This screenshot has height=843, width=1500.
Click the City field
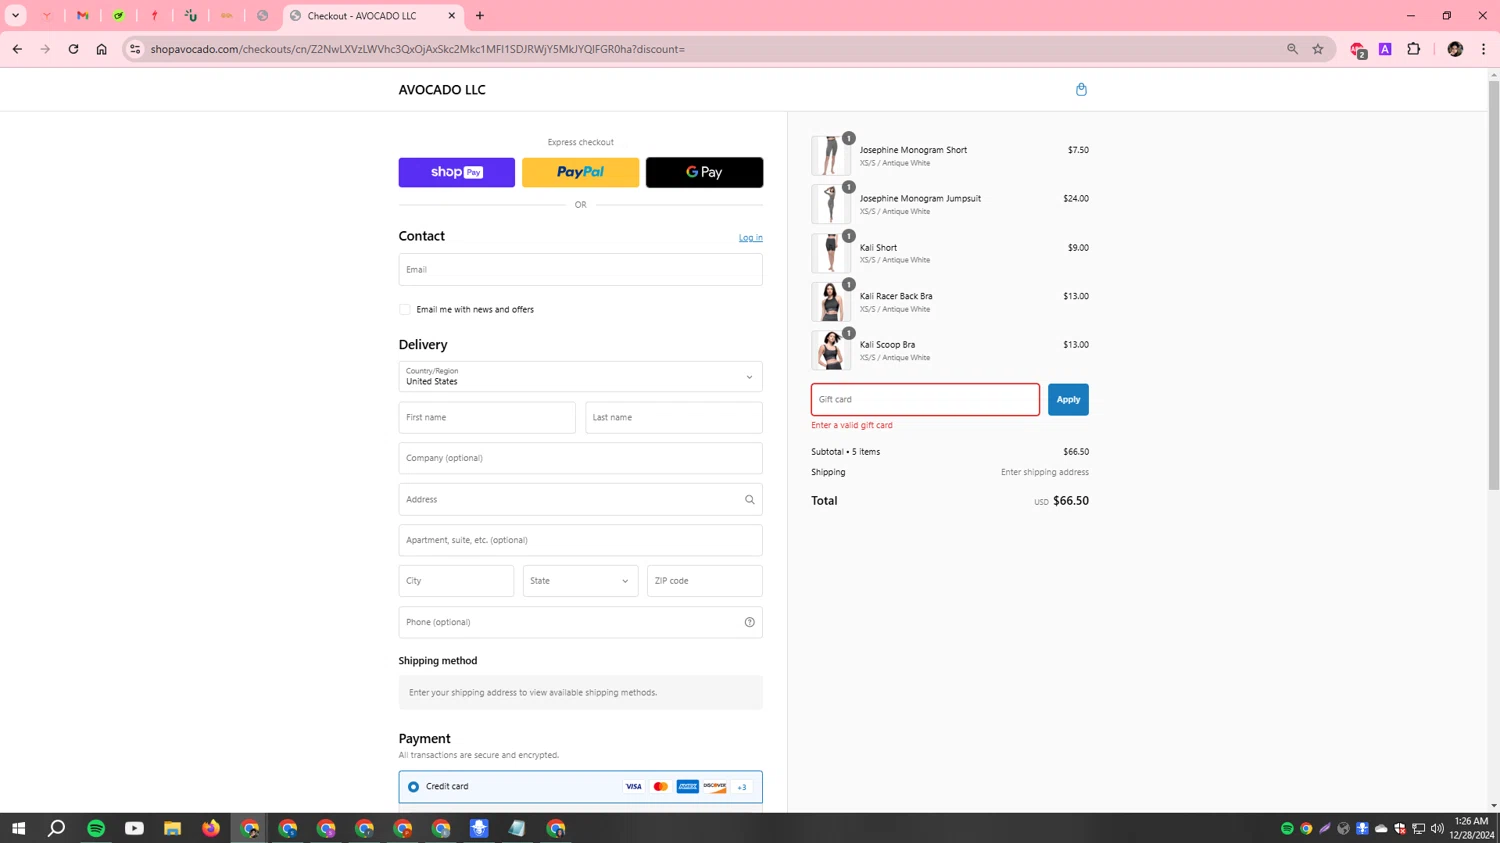[x=456, y=581]
